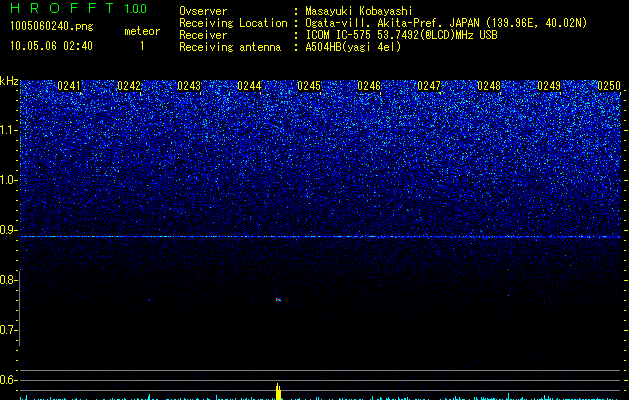Click the 0243 time marker
The height and width of the screenshot is (400, 629).
[189, 86]
